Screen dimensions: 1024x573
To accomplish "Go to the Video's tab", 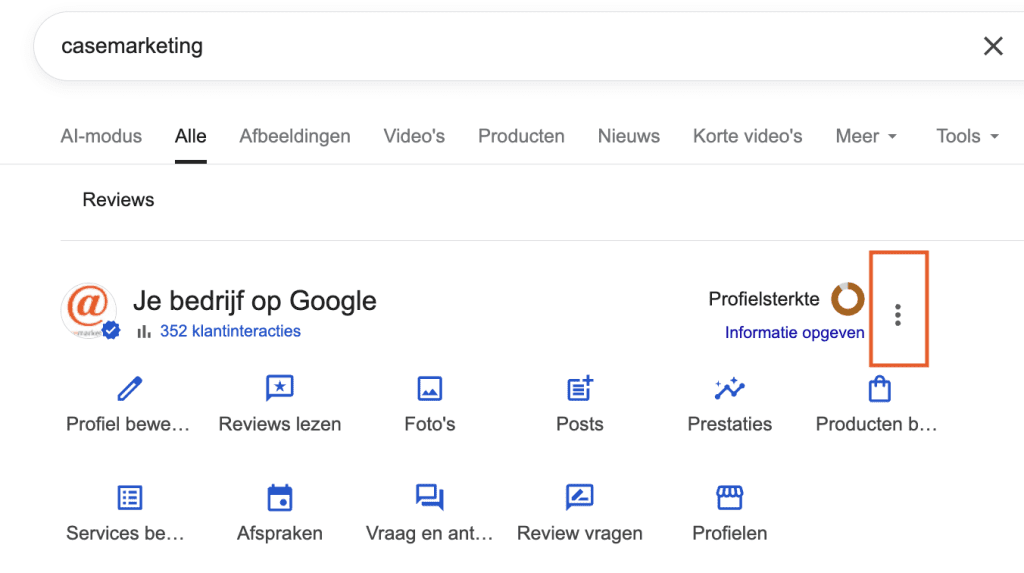I will pyautogui.click(x=414, y=136).
